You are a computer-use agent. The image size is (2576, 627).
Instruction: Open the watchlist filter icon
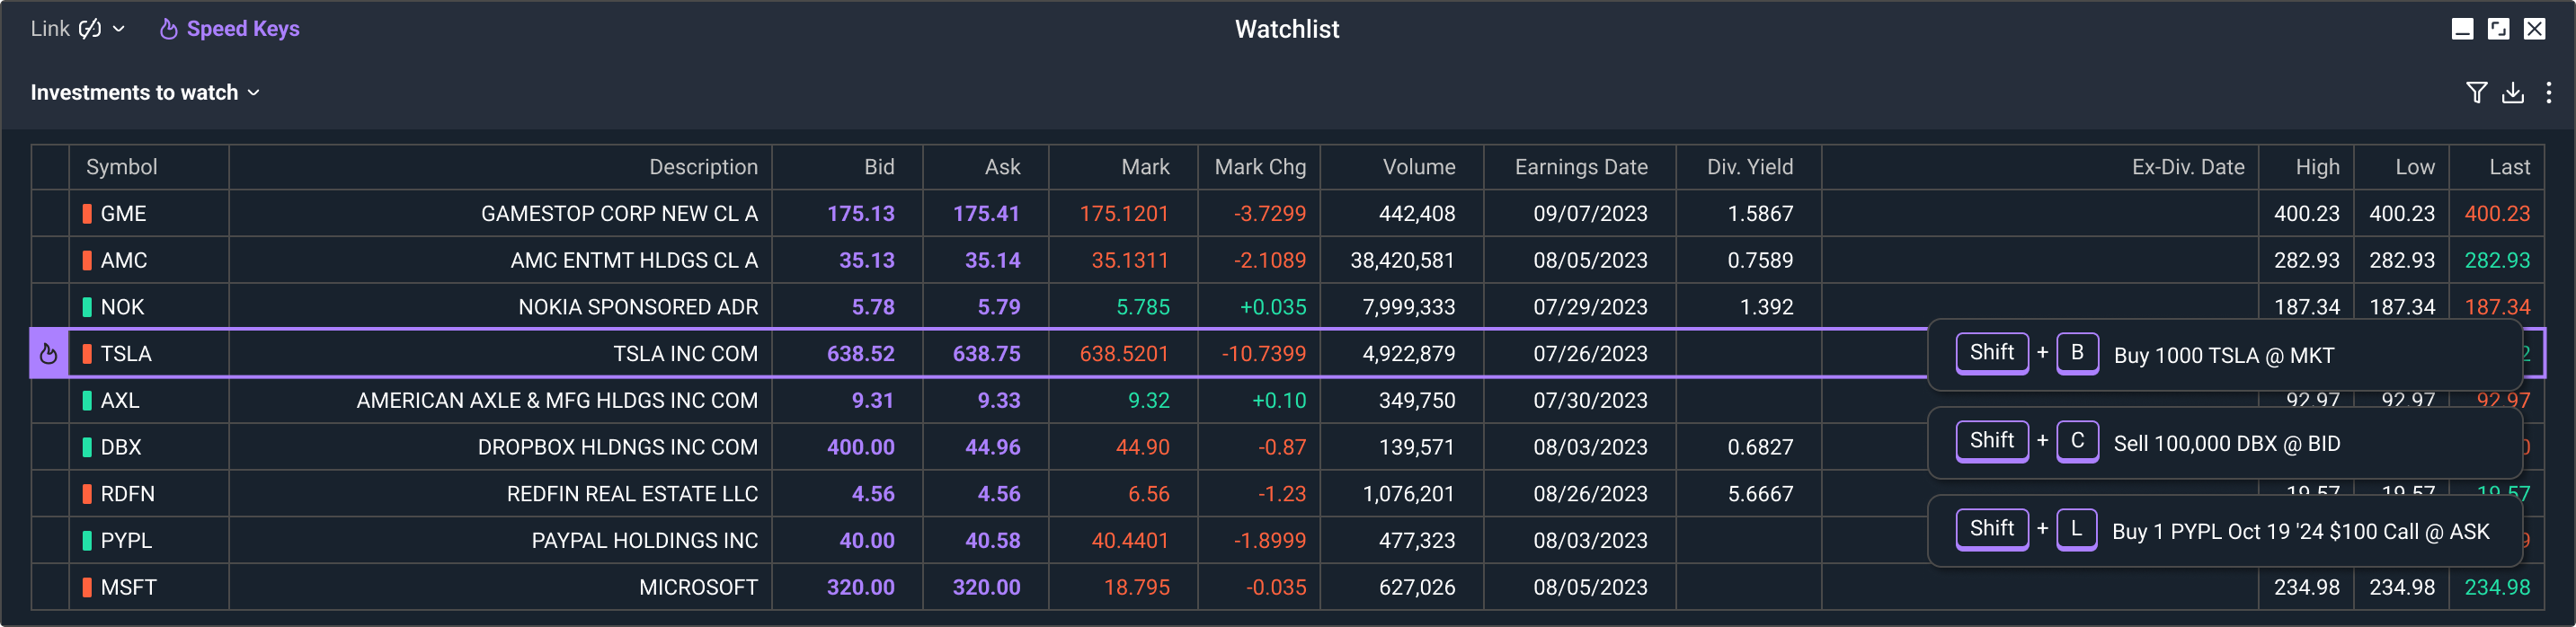(x=2476, y=93)
